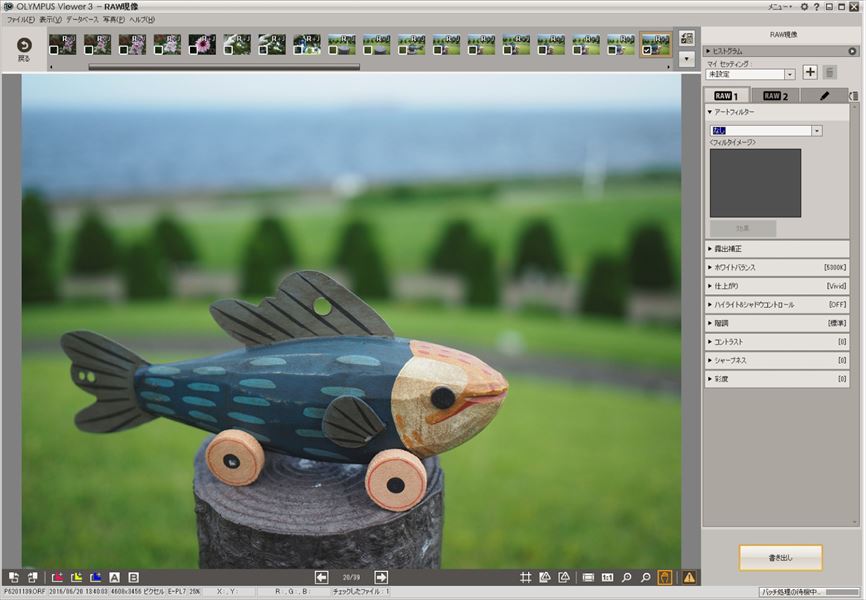
Task: Click the 書き出し export button
Action: click(780, 558)
